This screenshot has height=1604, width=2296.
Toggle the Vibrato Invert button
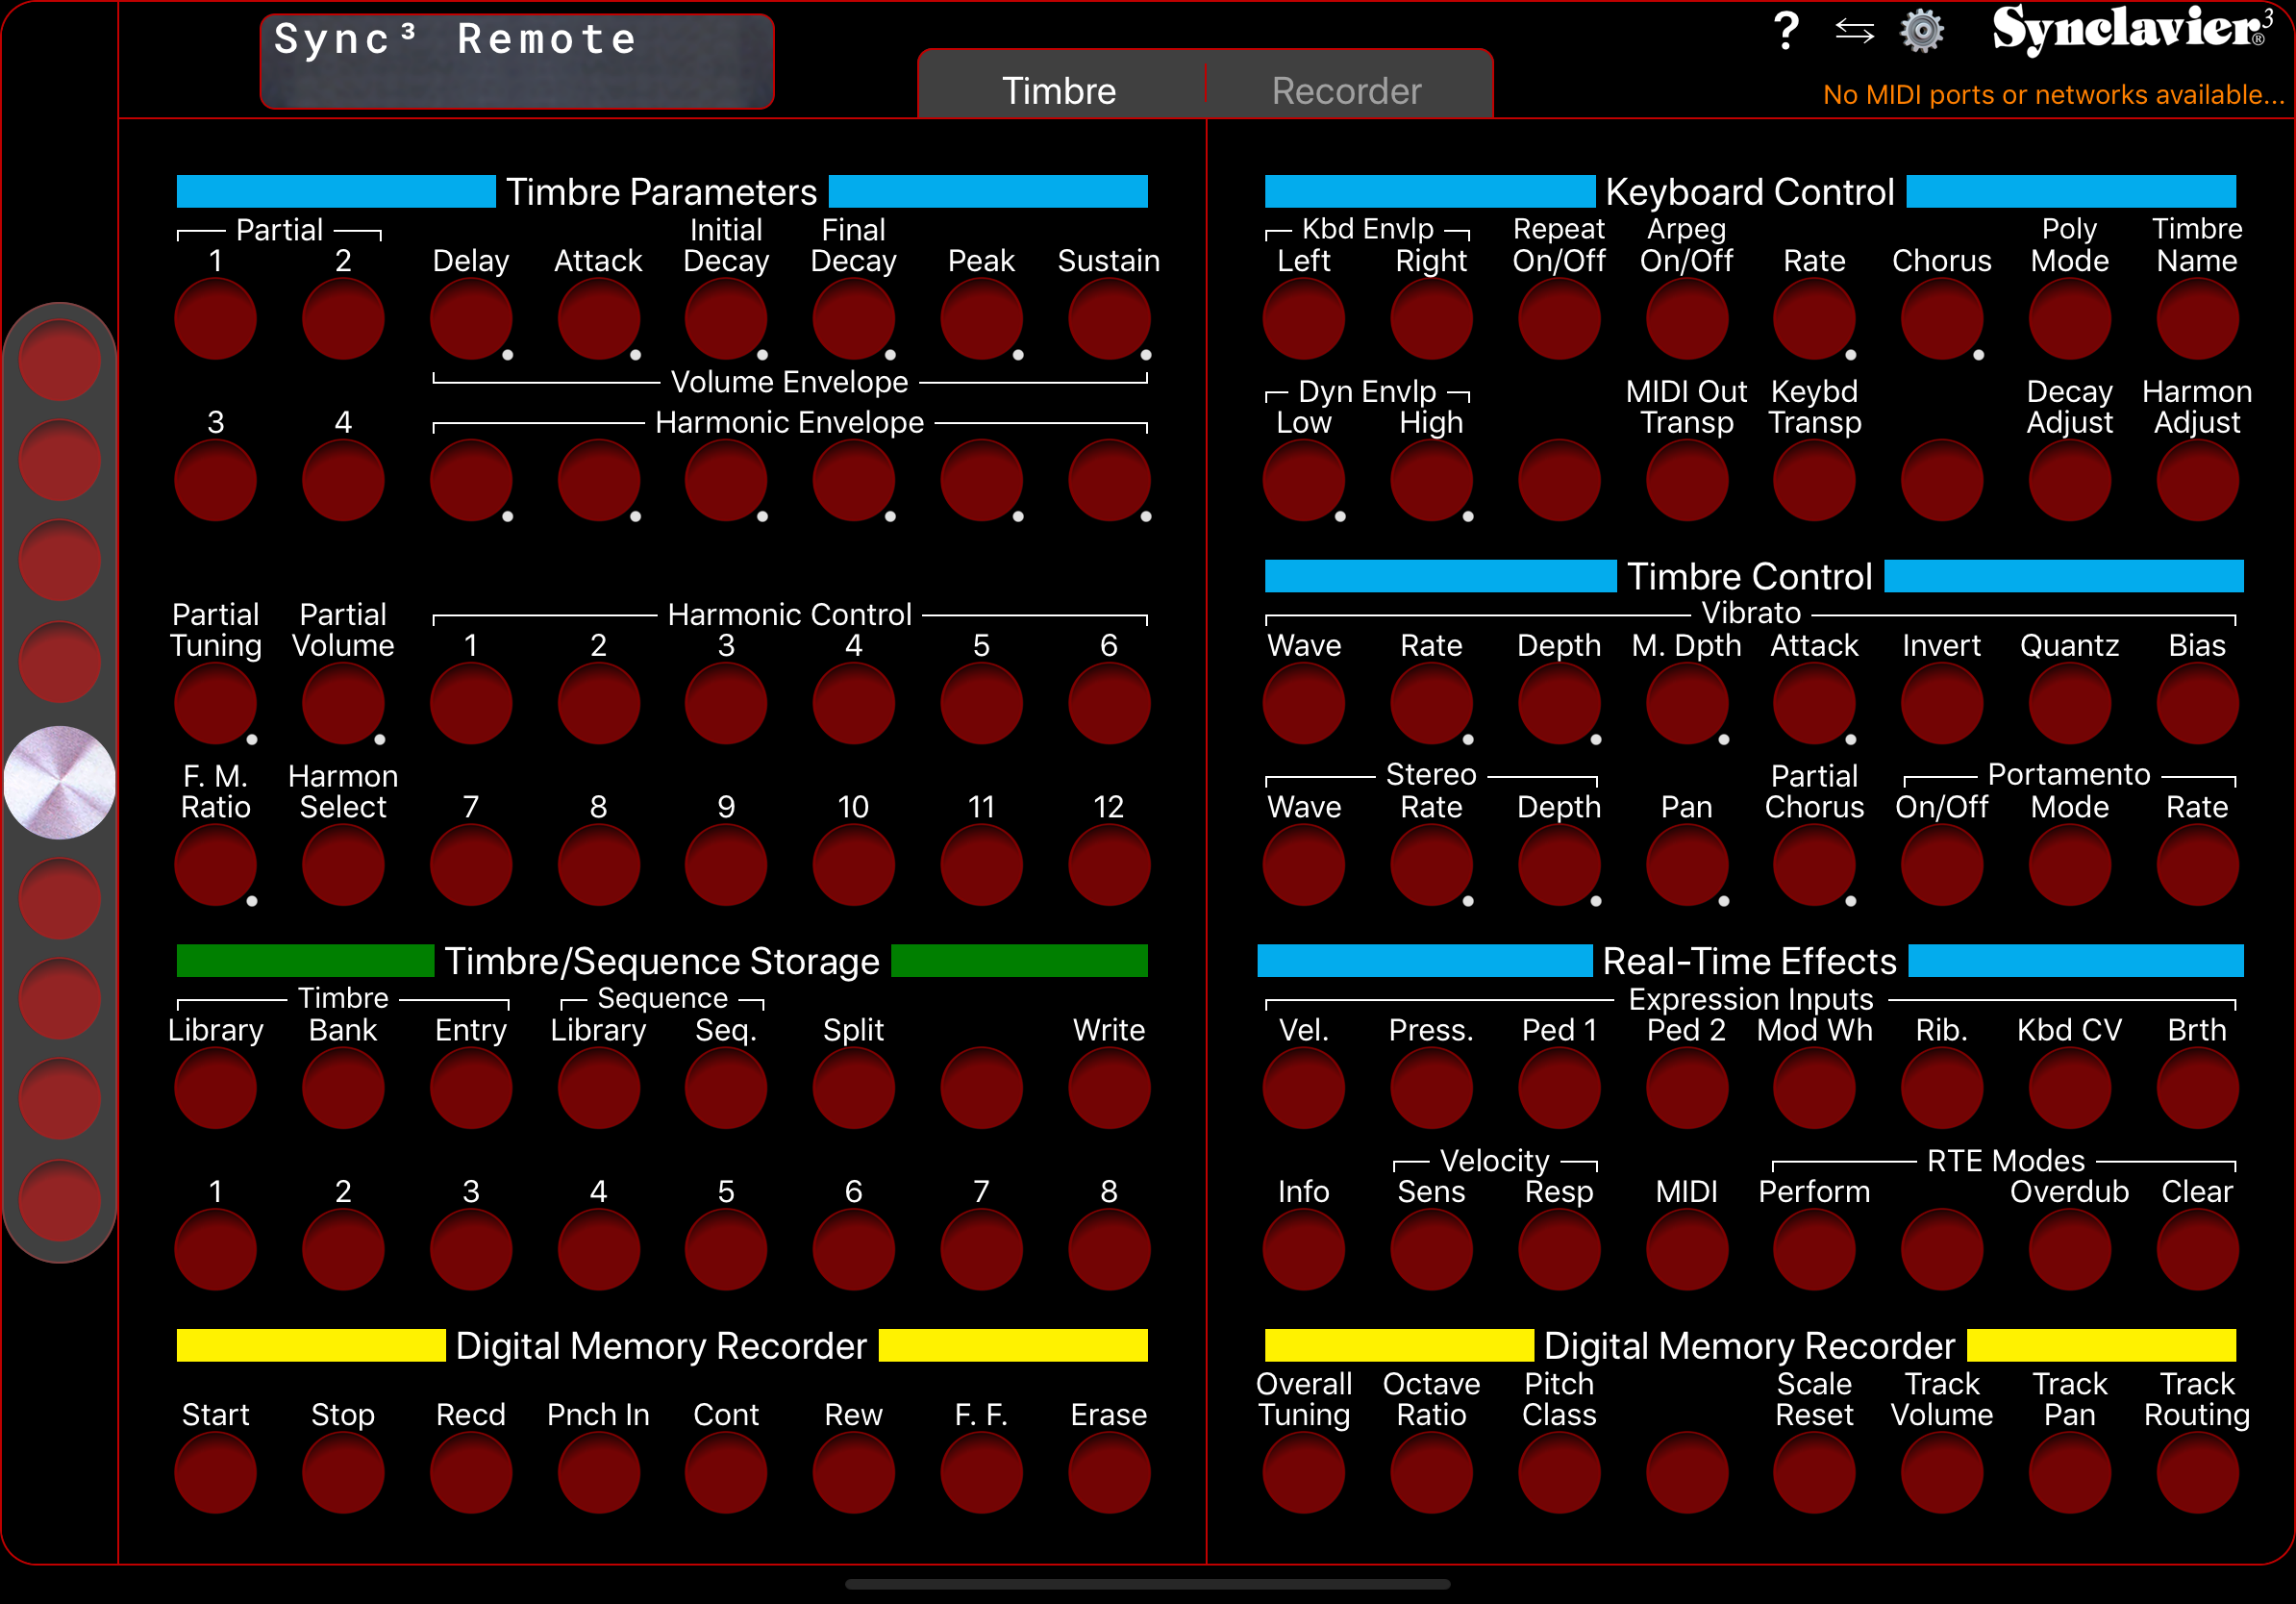pyautogui.click(x=1942, y=704)
